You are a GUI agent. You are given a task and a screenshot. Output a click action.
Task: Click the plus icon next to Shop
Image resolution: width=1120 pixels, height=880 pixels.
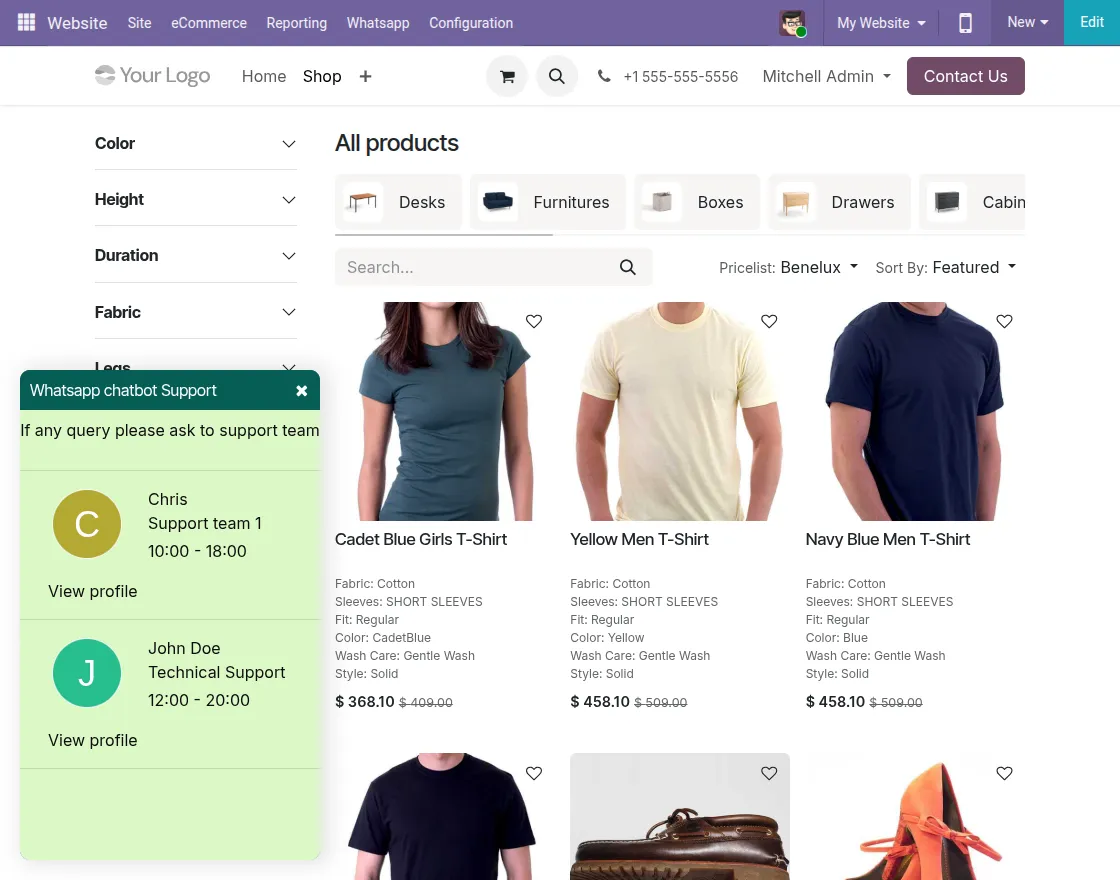point(365,76)
